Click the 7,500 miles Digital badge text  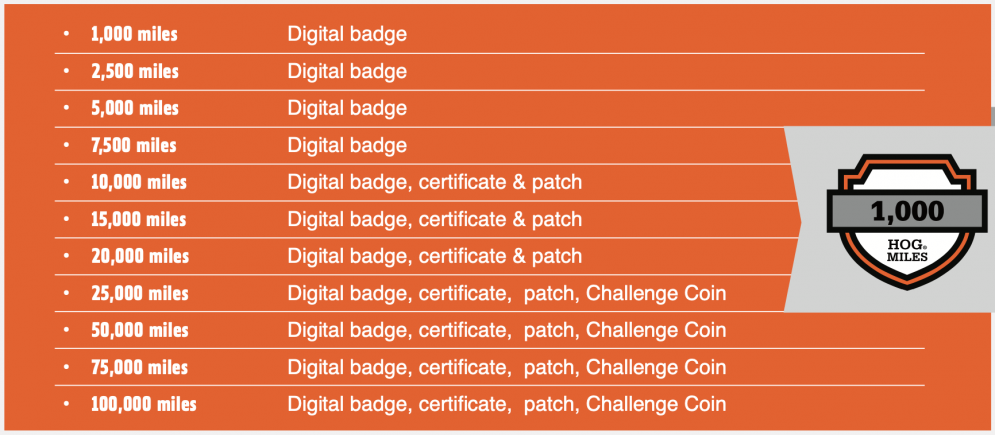click(347, 145)
